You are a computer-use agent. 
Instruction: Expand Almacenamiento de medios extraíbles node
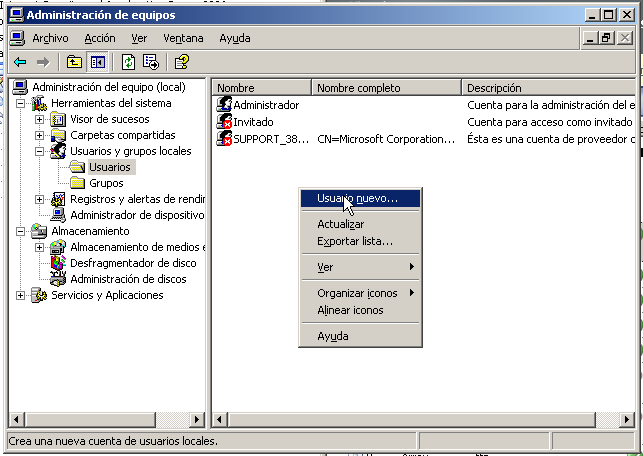pyautogui.click(x=39, y=247)
